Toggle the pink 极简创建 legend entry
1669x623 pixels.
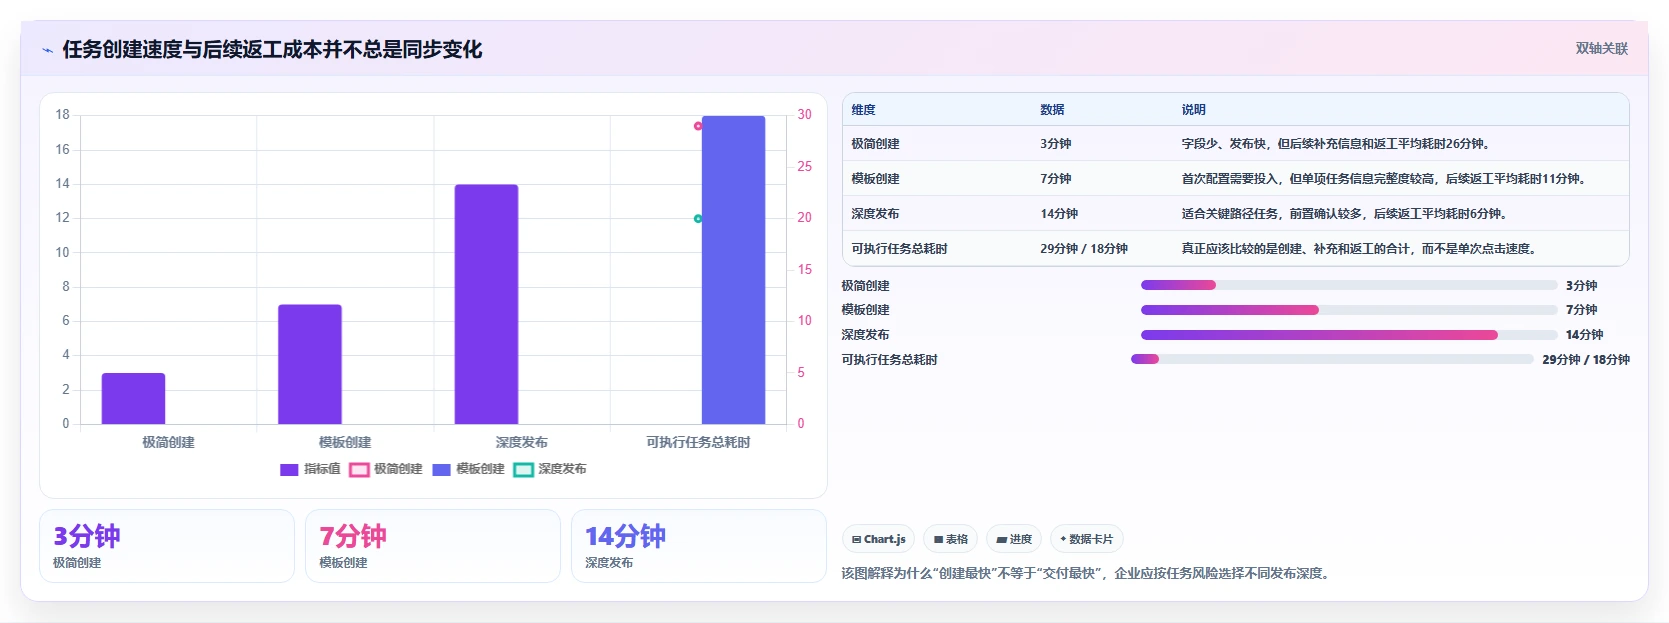[x=386, y=469]
